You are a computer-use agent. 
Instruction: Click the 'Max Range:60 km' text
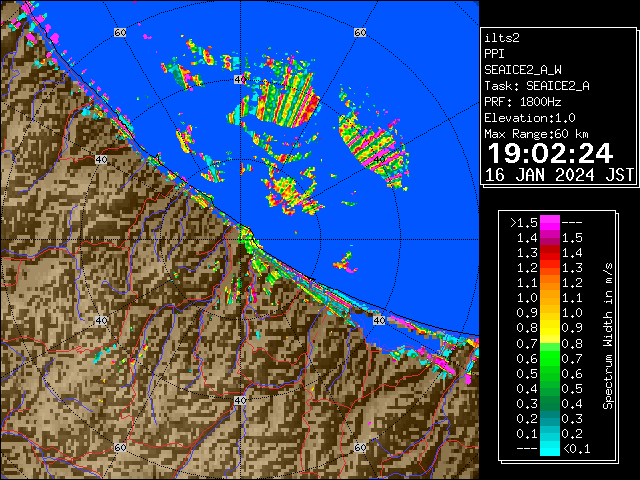tap(537, 134)
